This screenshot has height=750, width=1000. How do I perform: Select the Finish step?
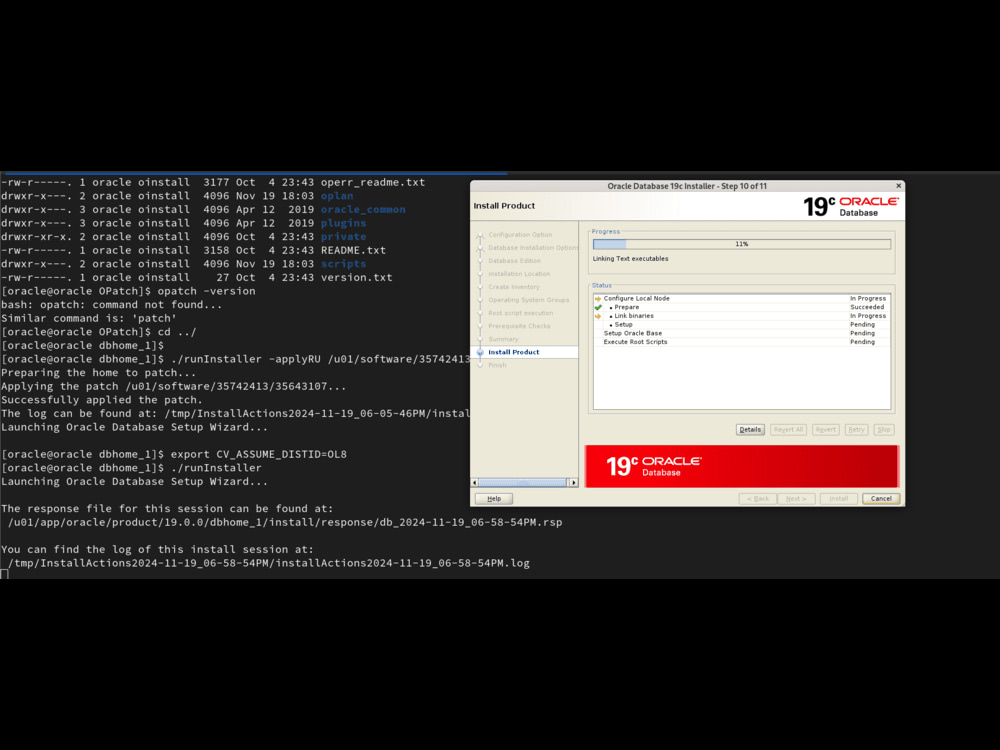[497, 365]
